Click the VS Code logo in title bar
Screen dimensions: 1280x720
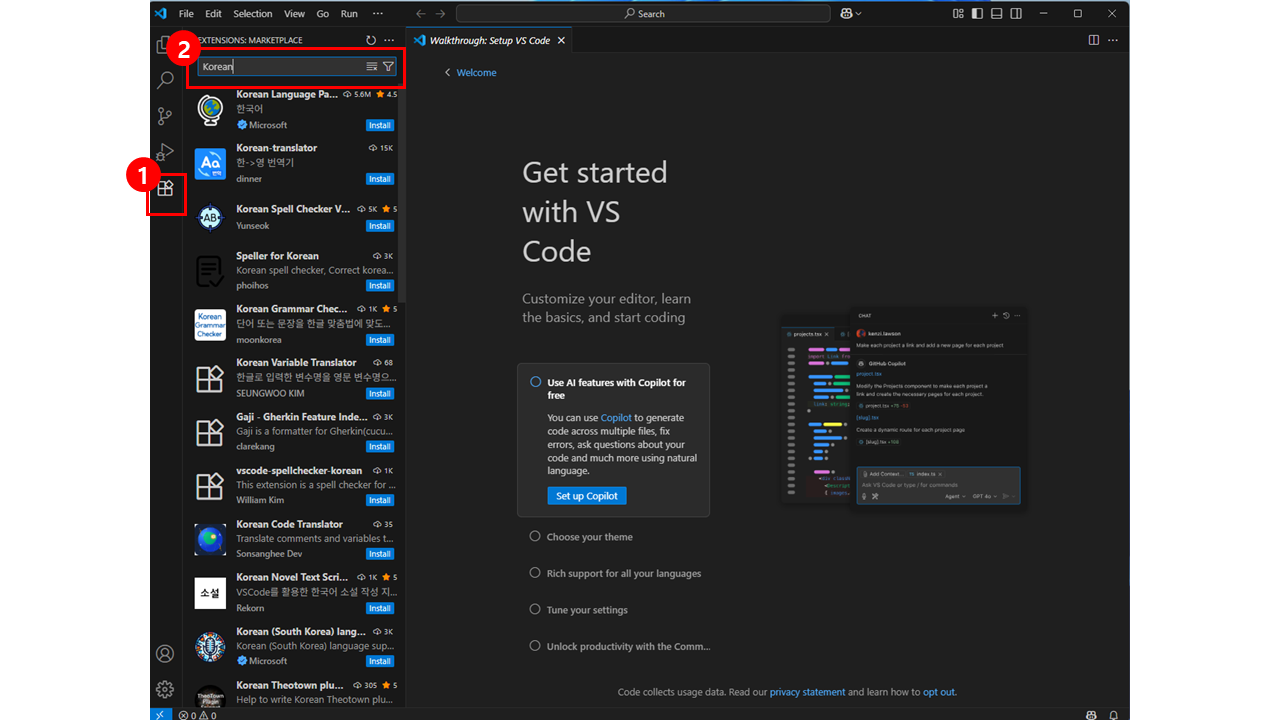(x=160, y=13)
